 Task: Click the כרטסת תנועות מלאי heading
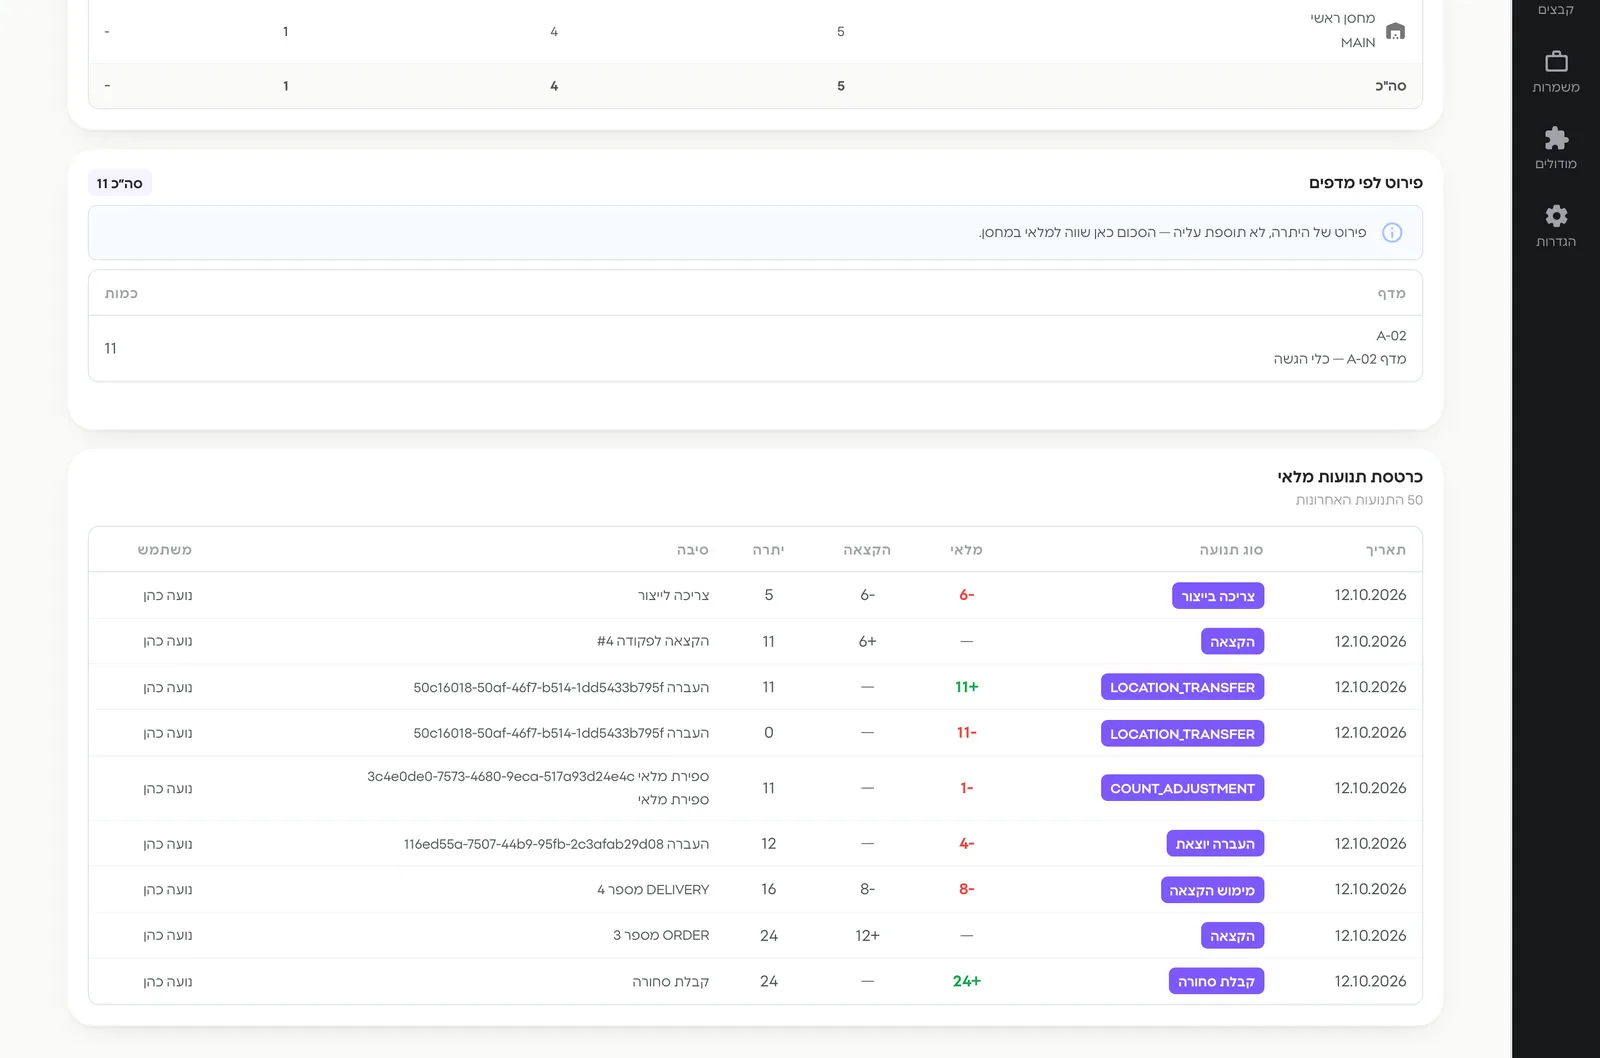(1349, 478)
